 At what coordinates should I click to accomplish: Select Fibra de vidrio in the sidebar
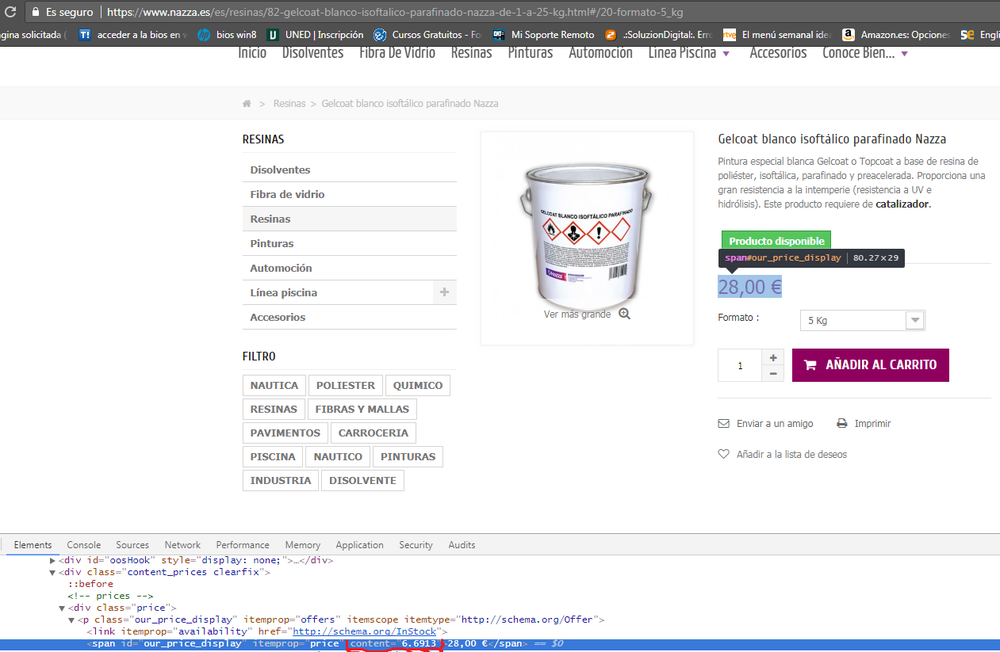[x=349, y=195]
